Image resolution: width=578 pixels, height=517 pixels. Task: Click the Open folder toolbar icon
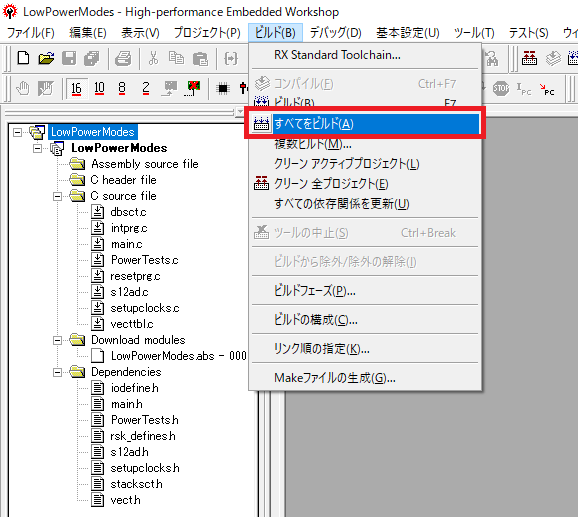coord(46,58)
